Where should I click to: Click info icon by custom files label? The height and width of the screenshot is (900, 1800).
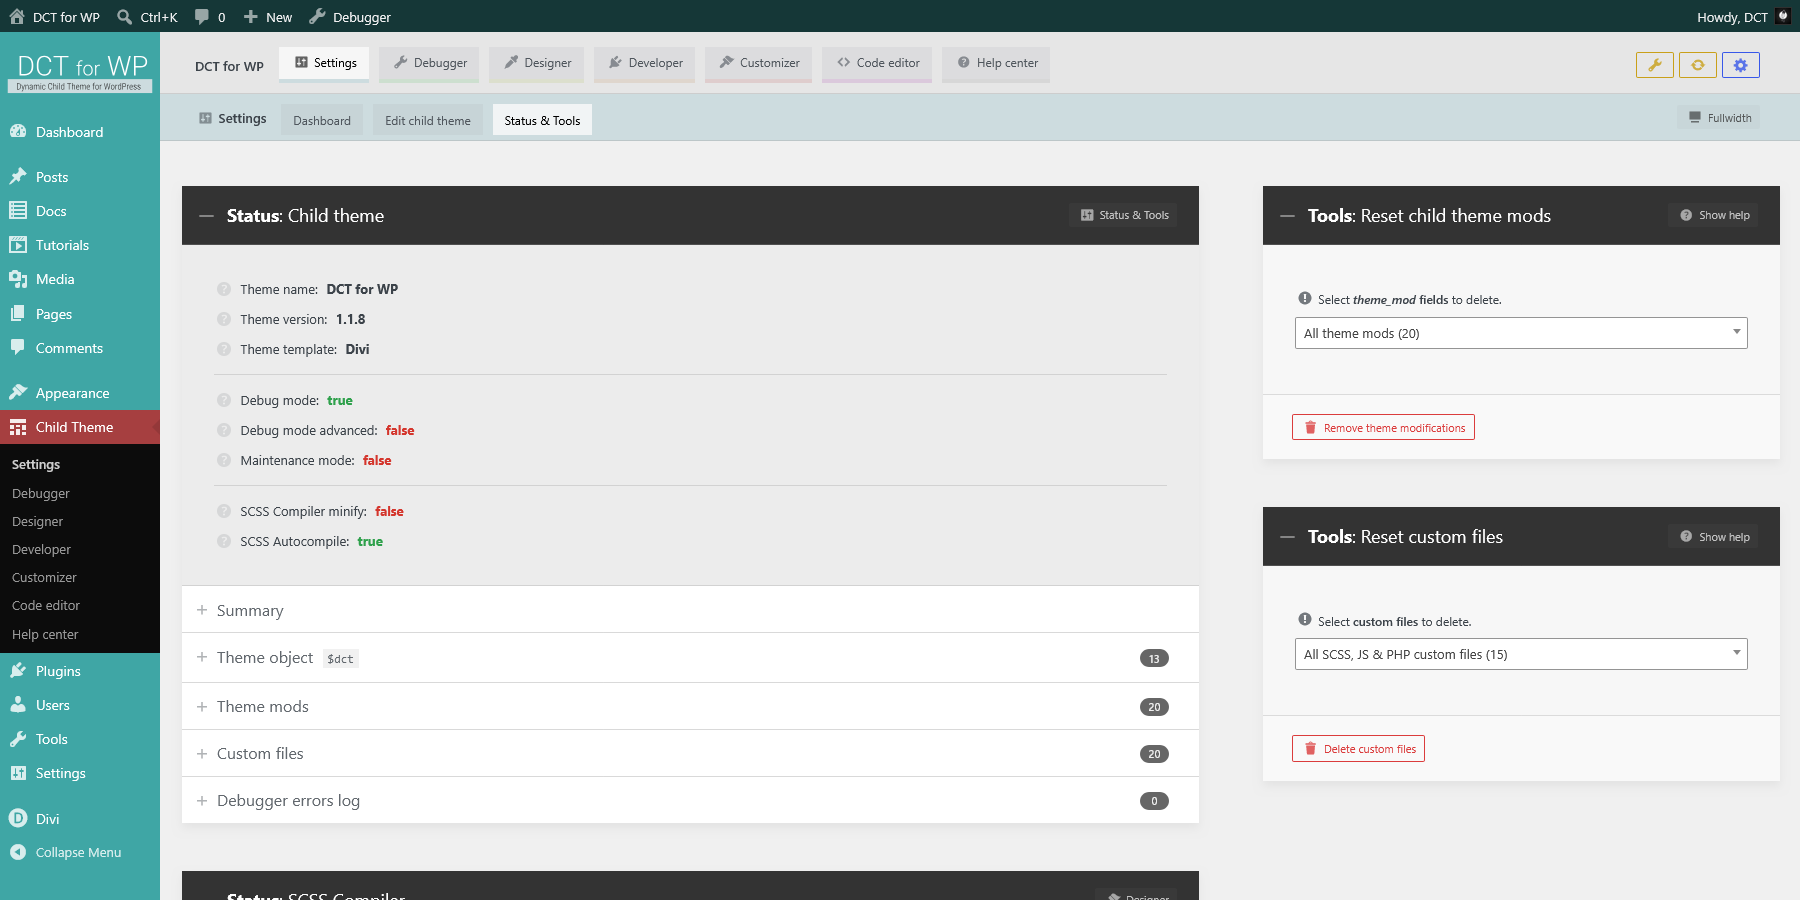click(1304, 620)
